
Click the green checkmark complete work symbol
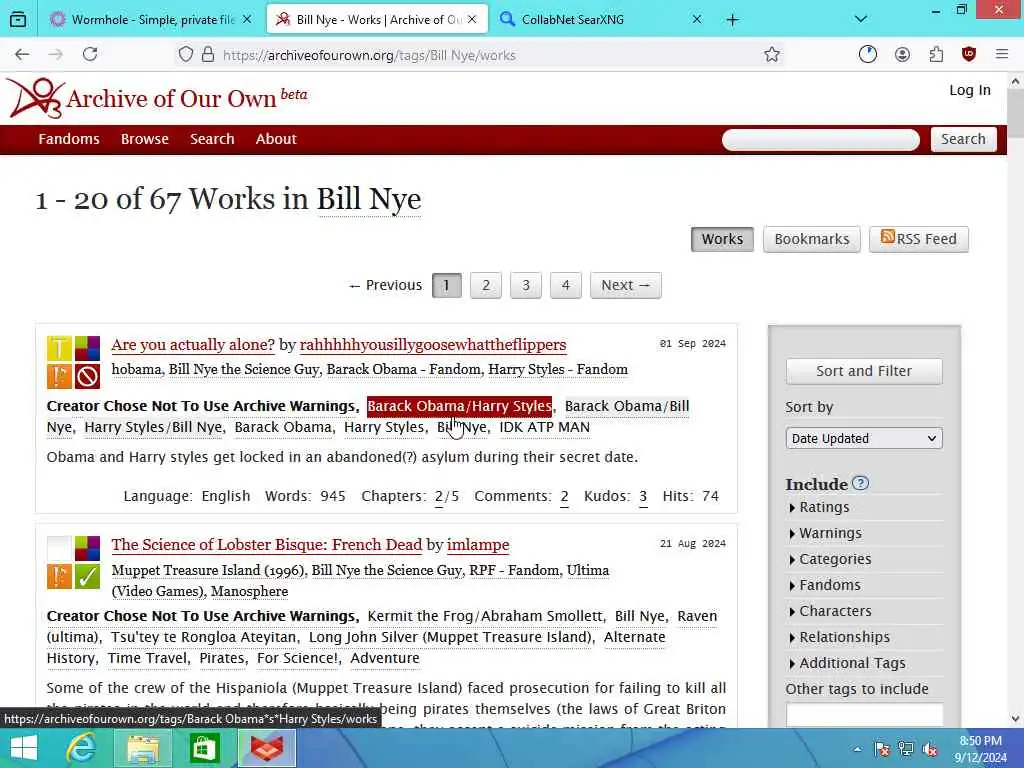[x=88, y=576]
